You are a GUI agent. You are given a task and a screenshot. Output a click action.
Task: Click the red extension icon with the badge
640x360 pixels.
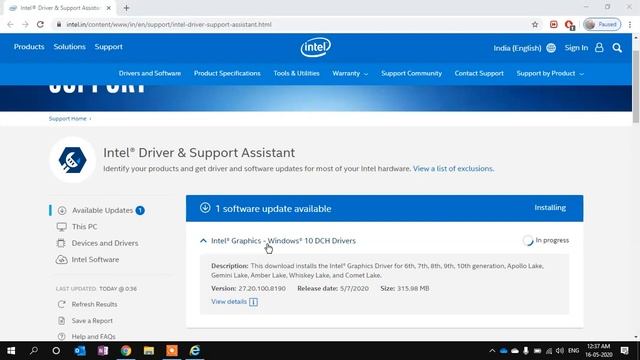point(569,25)
